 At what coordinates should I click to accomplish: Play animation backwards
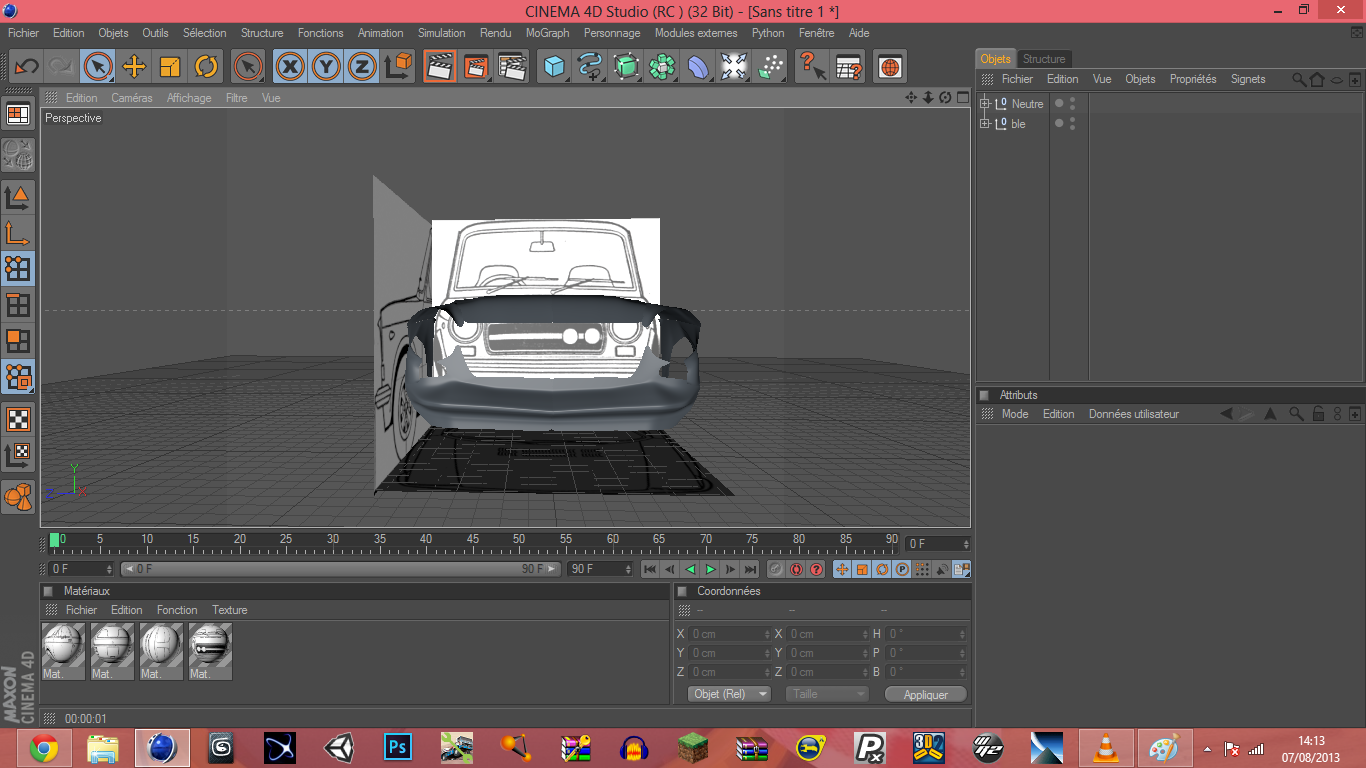(690, 569)
